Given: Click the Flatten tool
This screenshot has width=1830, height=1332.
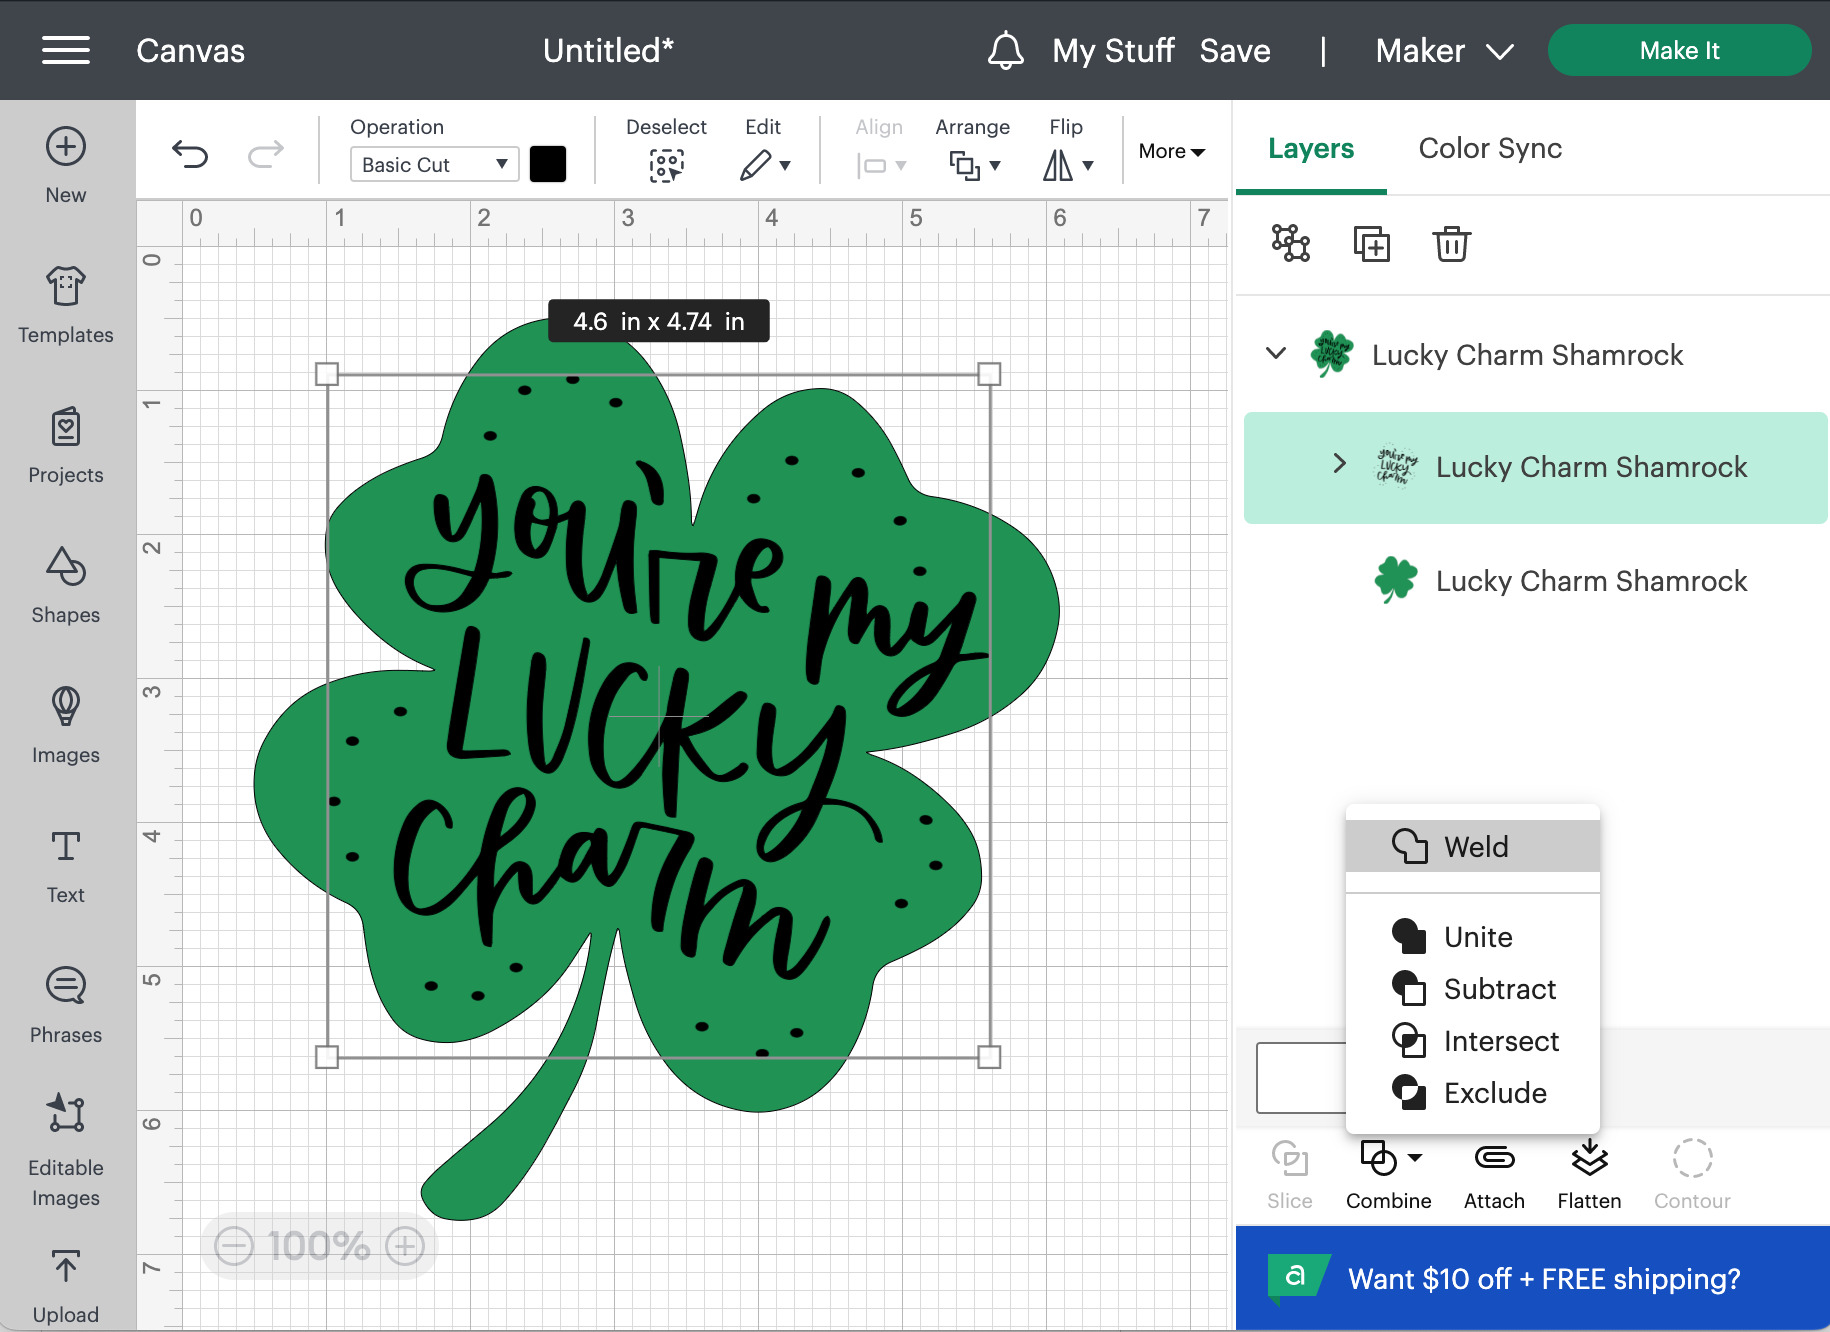Looking at the screenshot, I should [1589, 1175].
